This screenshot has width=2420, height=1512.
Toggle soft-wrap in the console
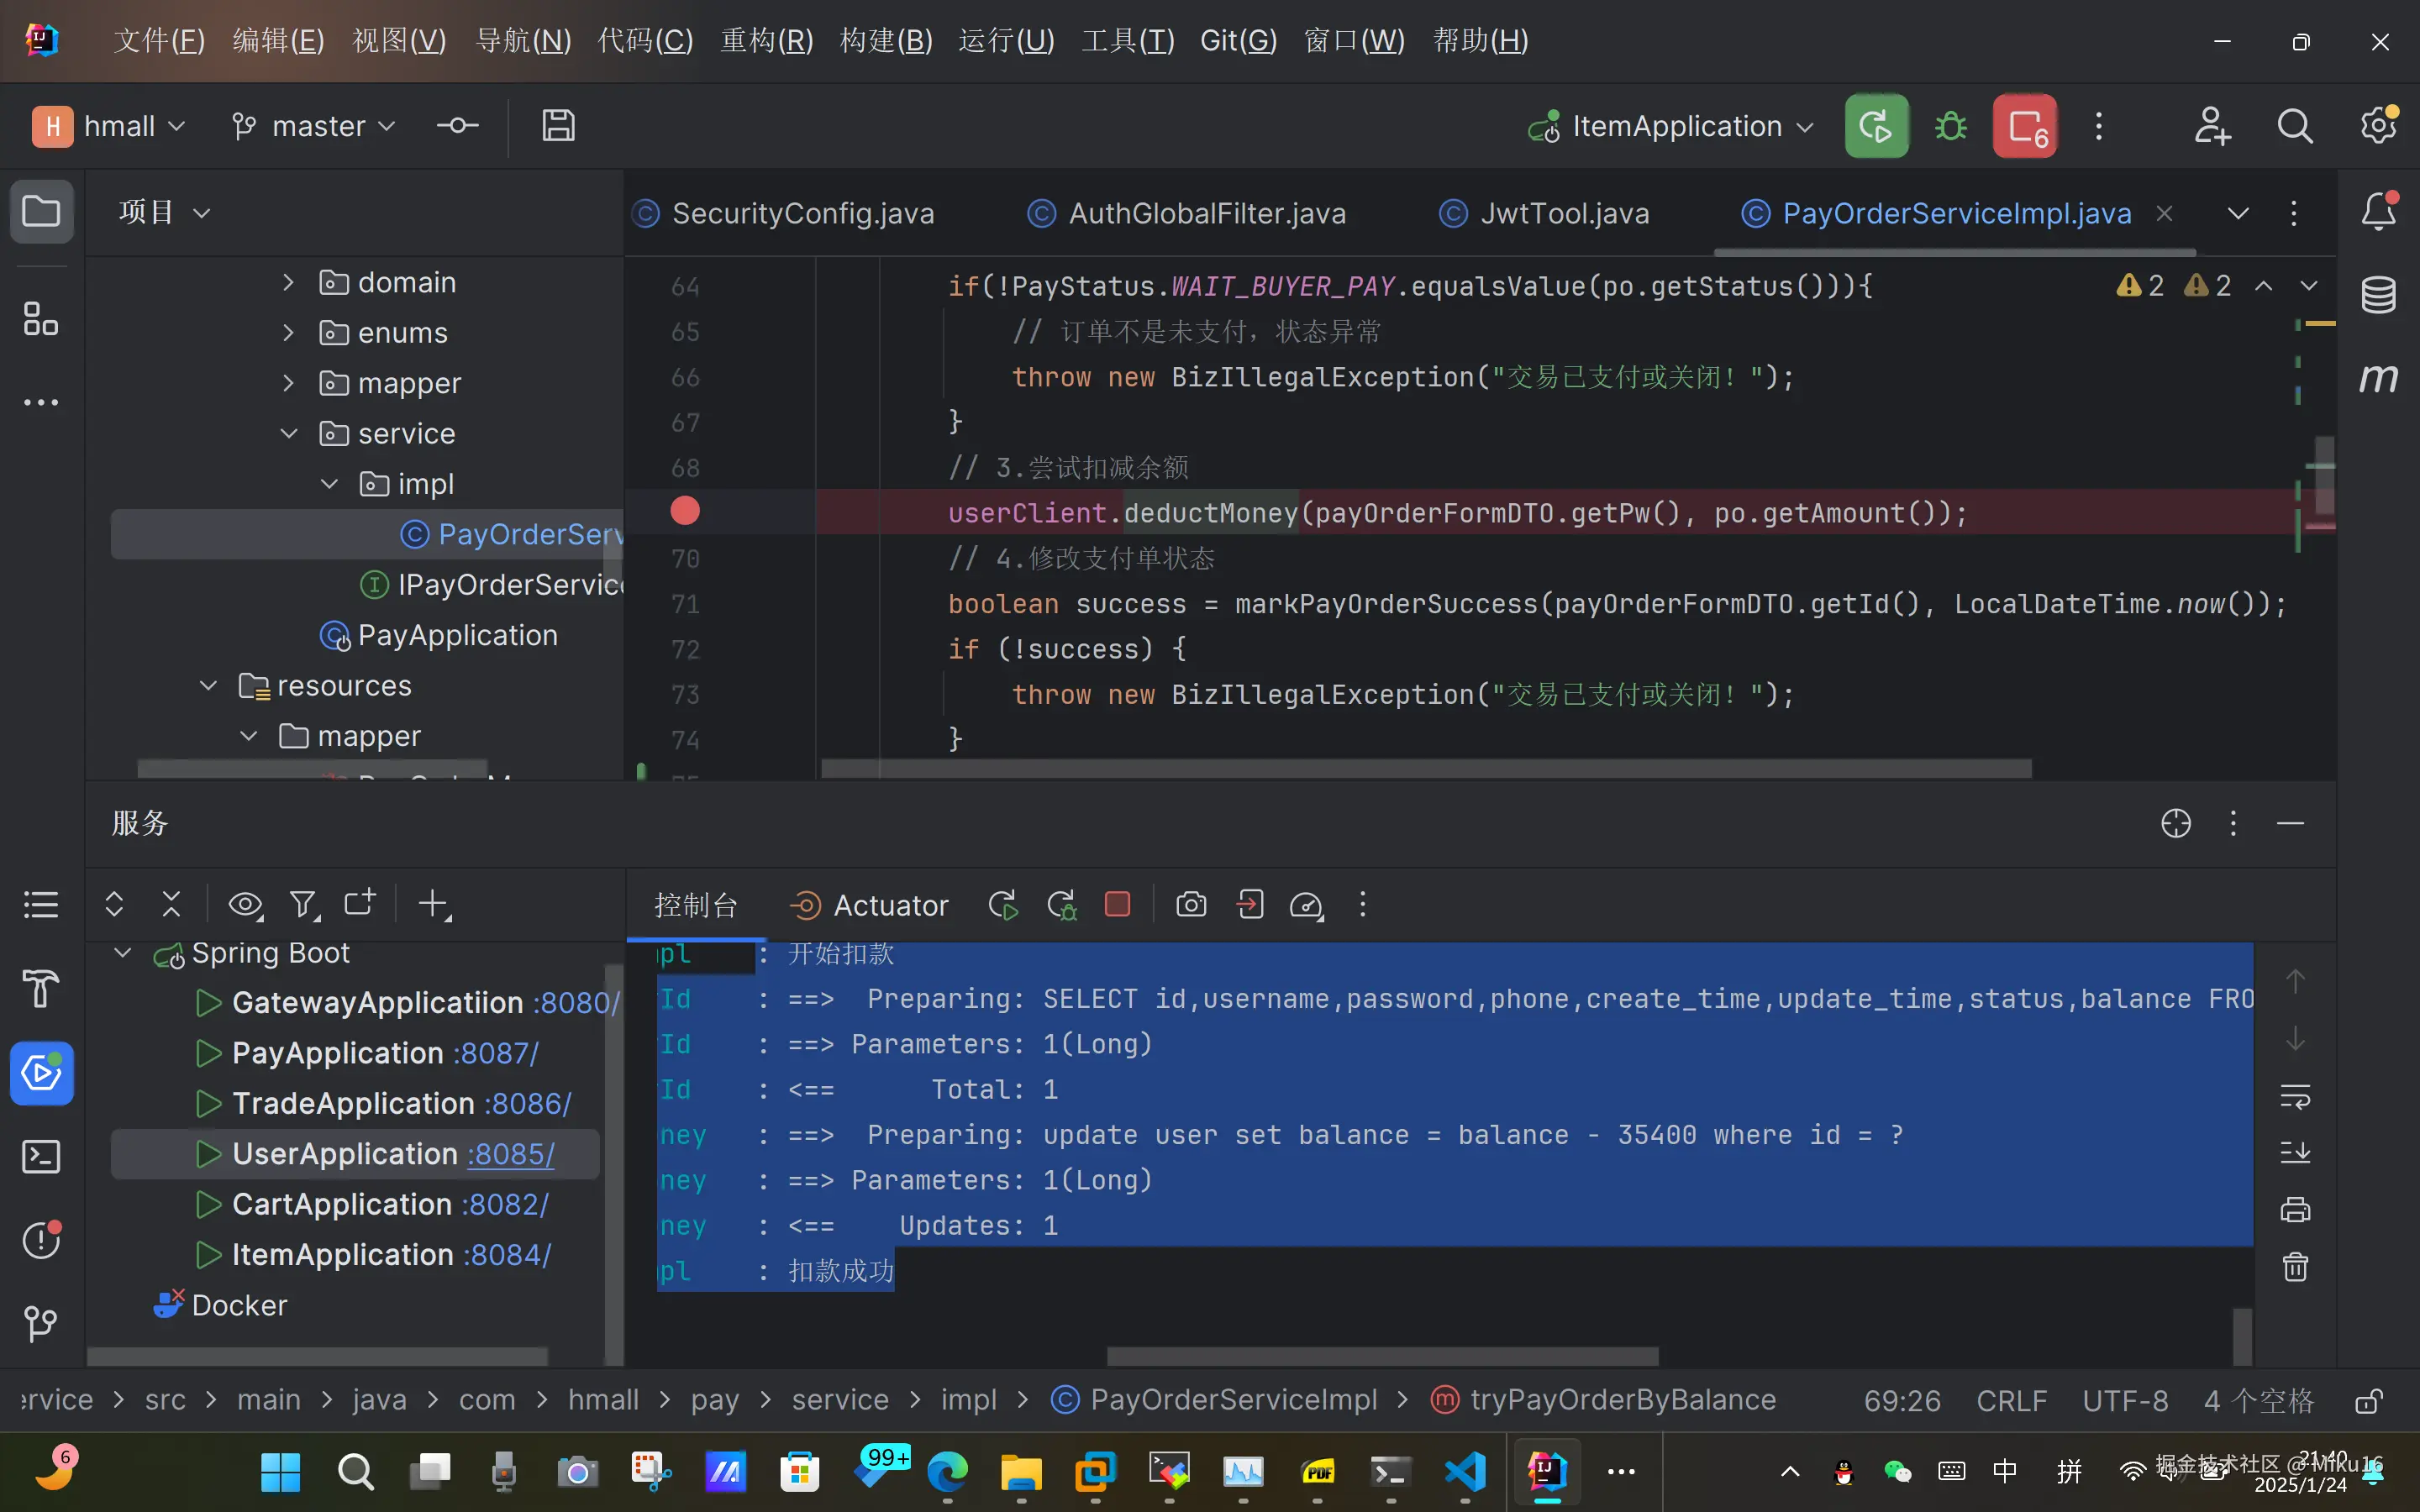pos(2295,1097)
